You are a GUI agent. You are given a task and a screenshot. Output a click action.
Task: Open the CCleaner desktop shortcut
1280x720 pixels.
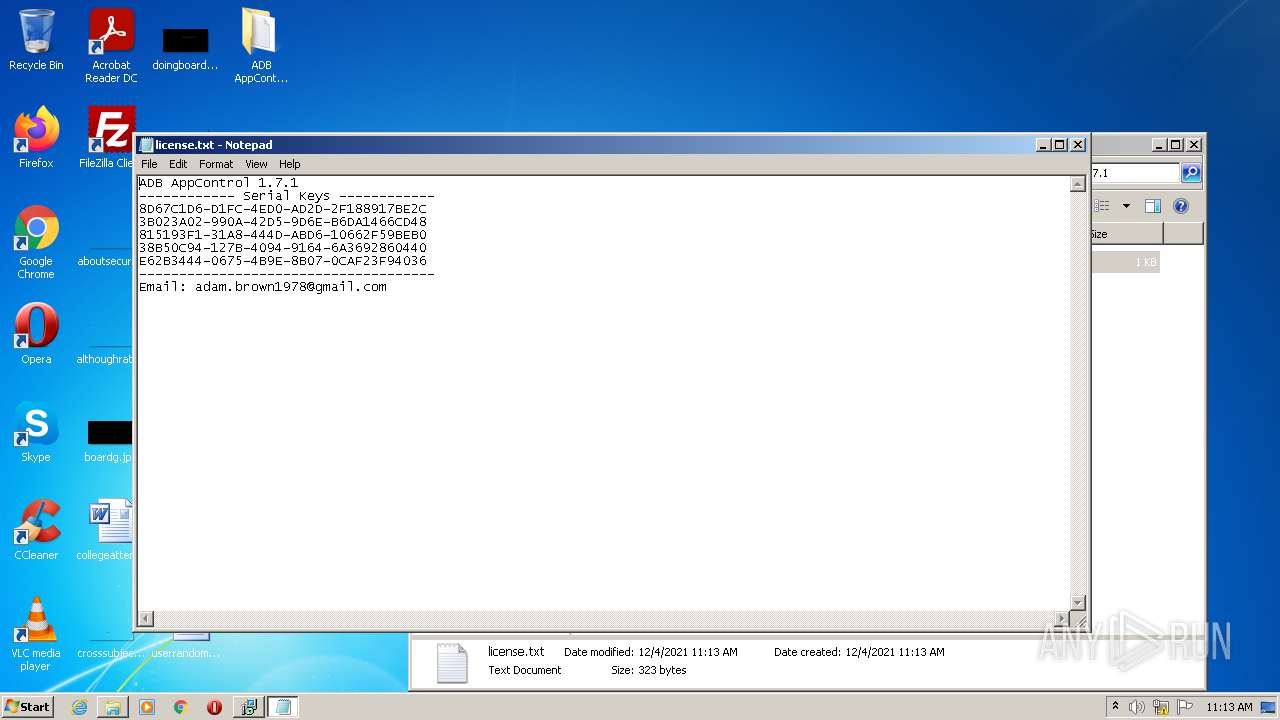[x=36, y=530]
